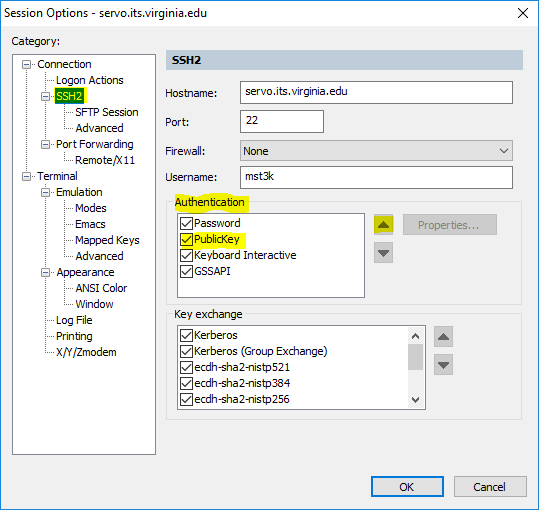Click key exchange list scroll-up arrow
539x510 pixels.
(415, 336)
